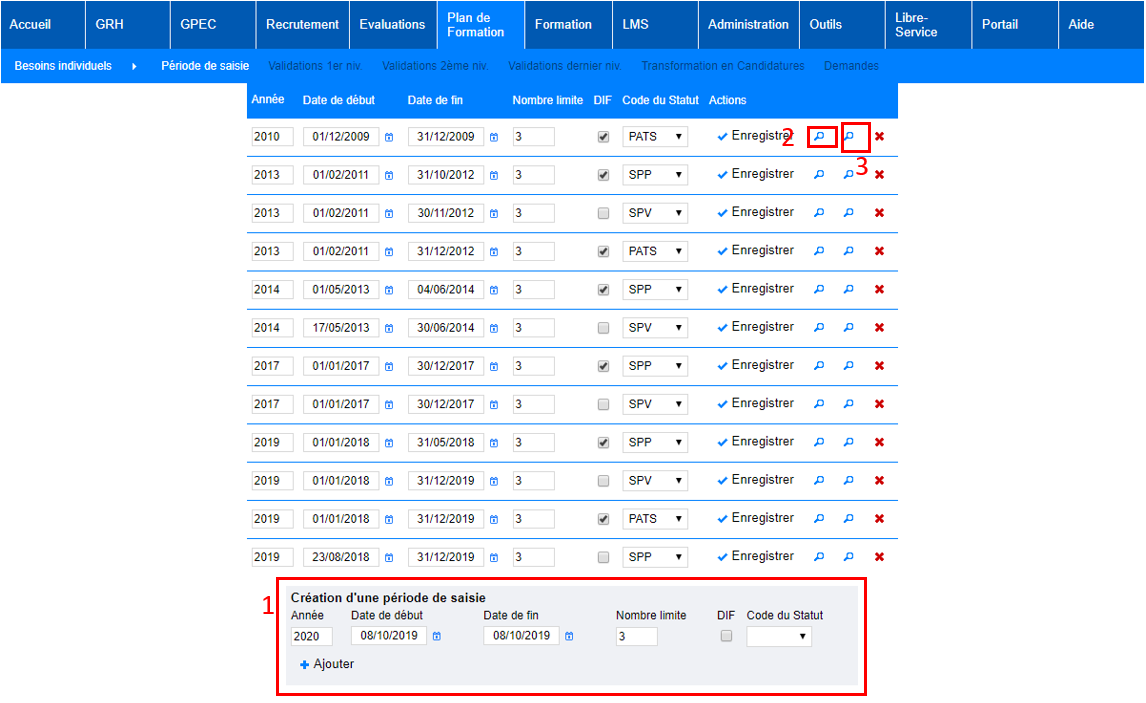This screenshot has height=703, width=1146.
Task: Open calendar picker beside start date 01/12/2009
Action: point(389,137)
